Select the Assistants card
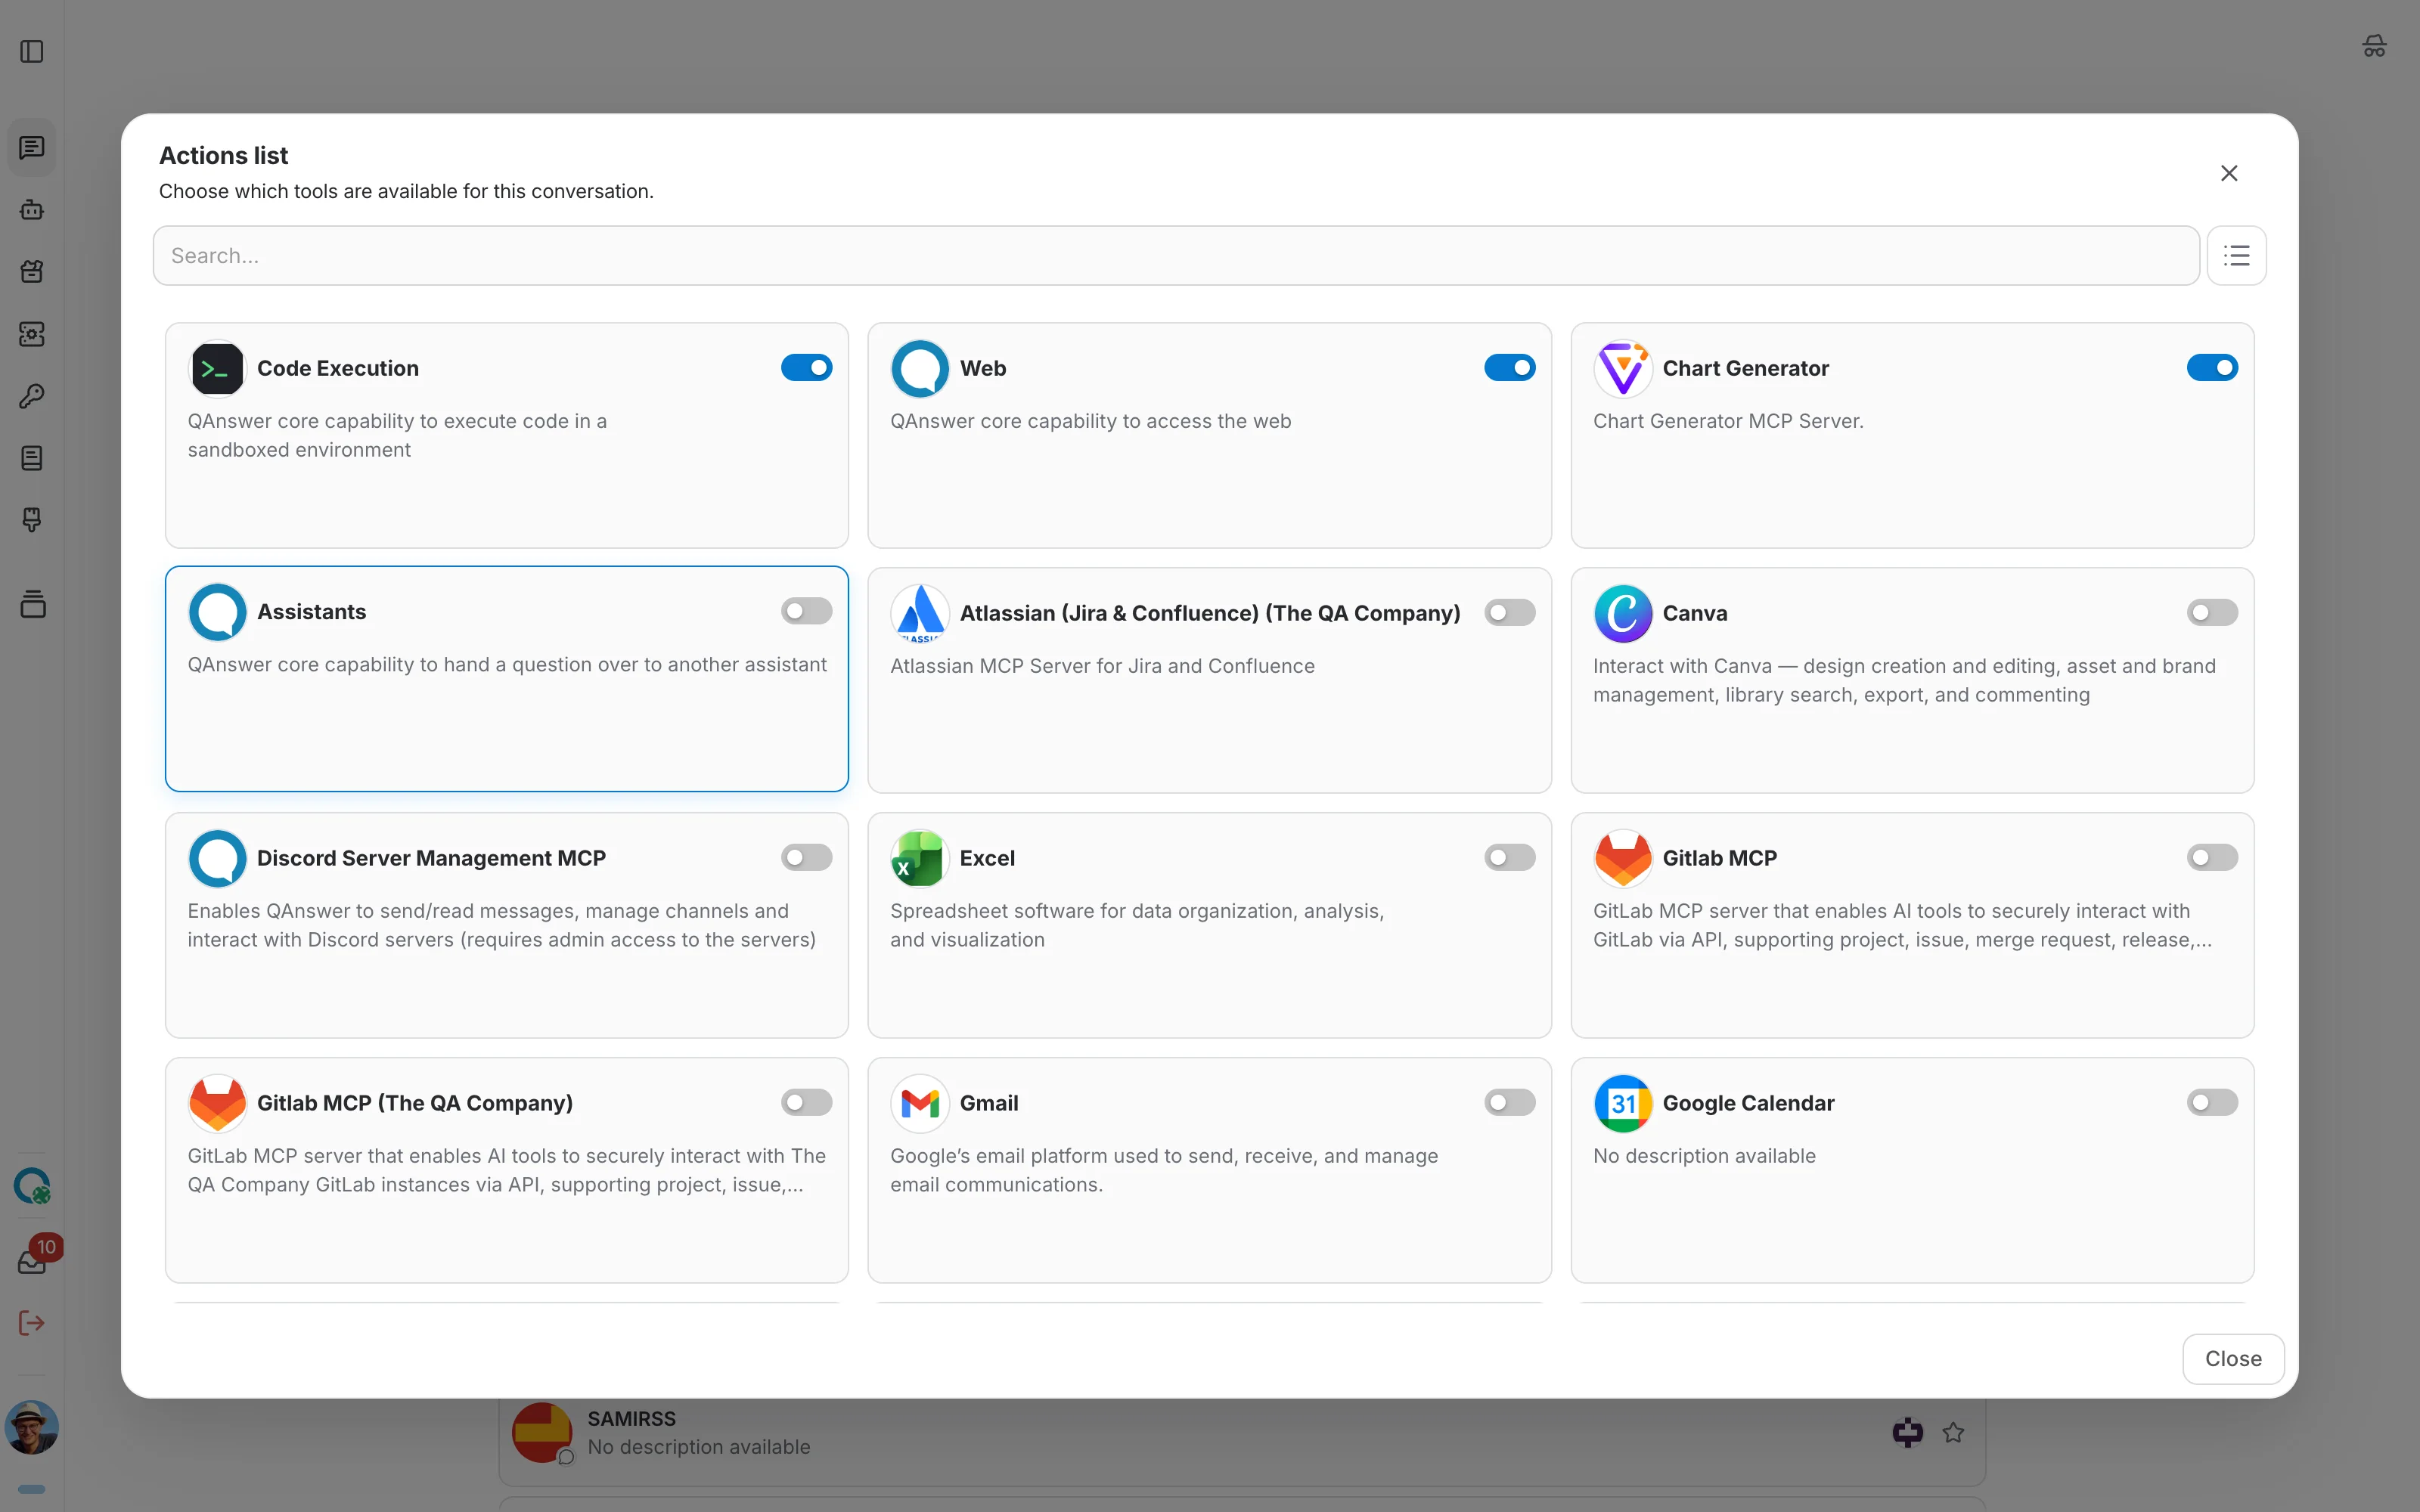This screenshot has width=2420, height=1512. 507,679
